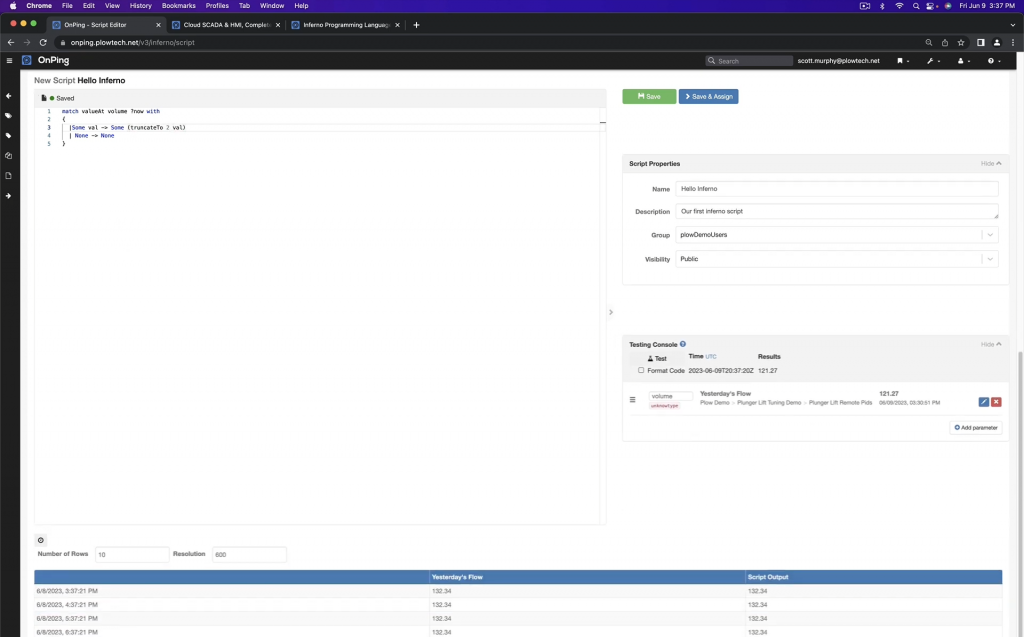Open the Testing Console help icon

coord(683,344)
